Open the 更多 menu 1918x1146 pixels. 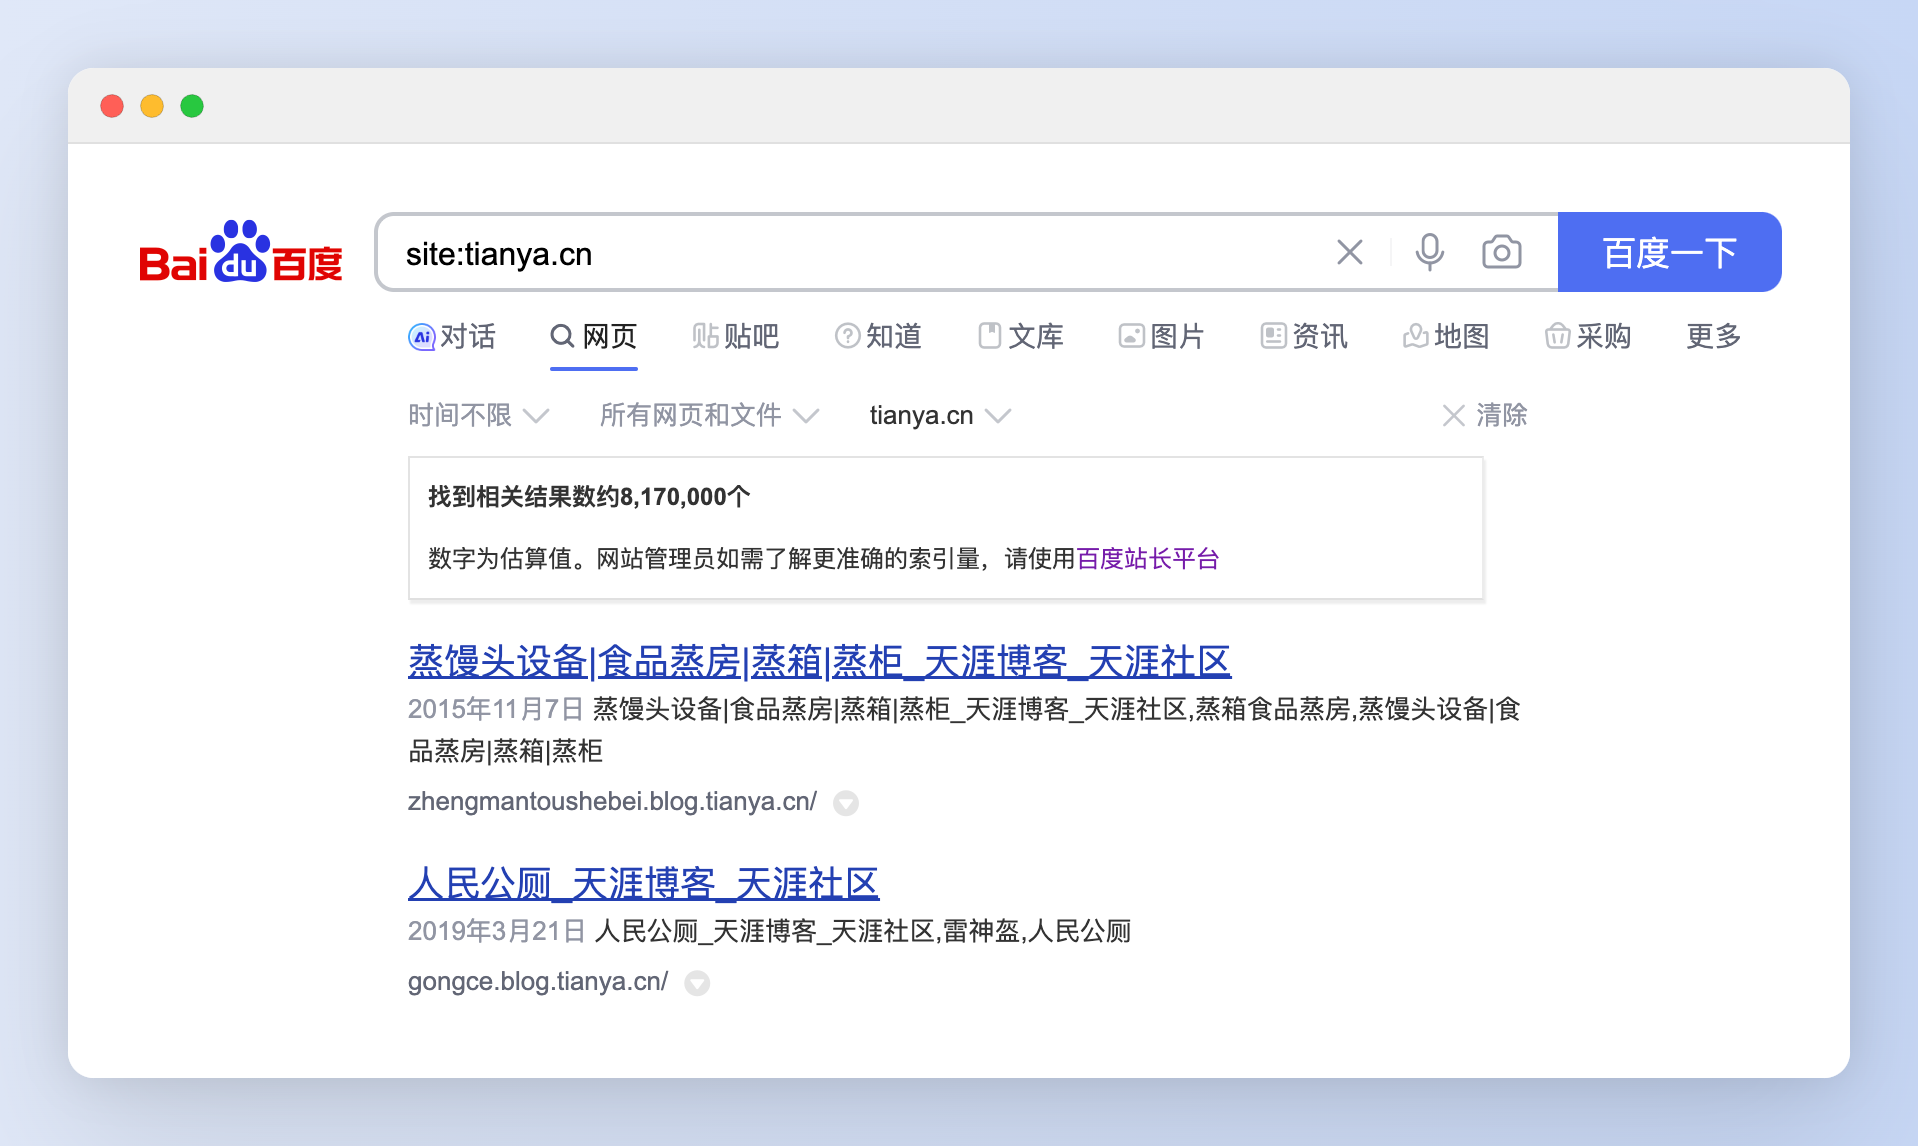click(x=1714, y=336)
